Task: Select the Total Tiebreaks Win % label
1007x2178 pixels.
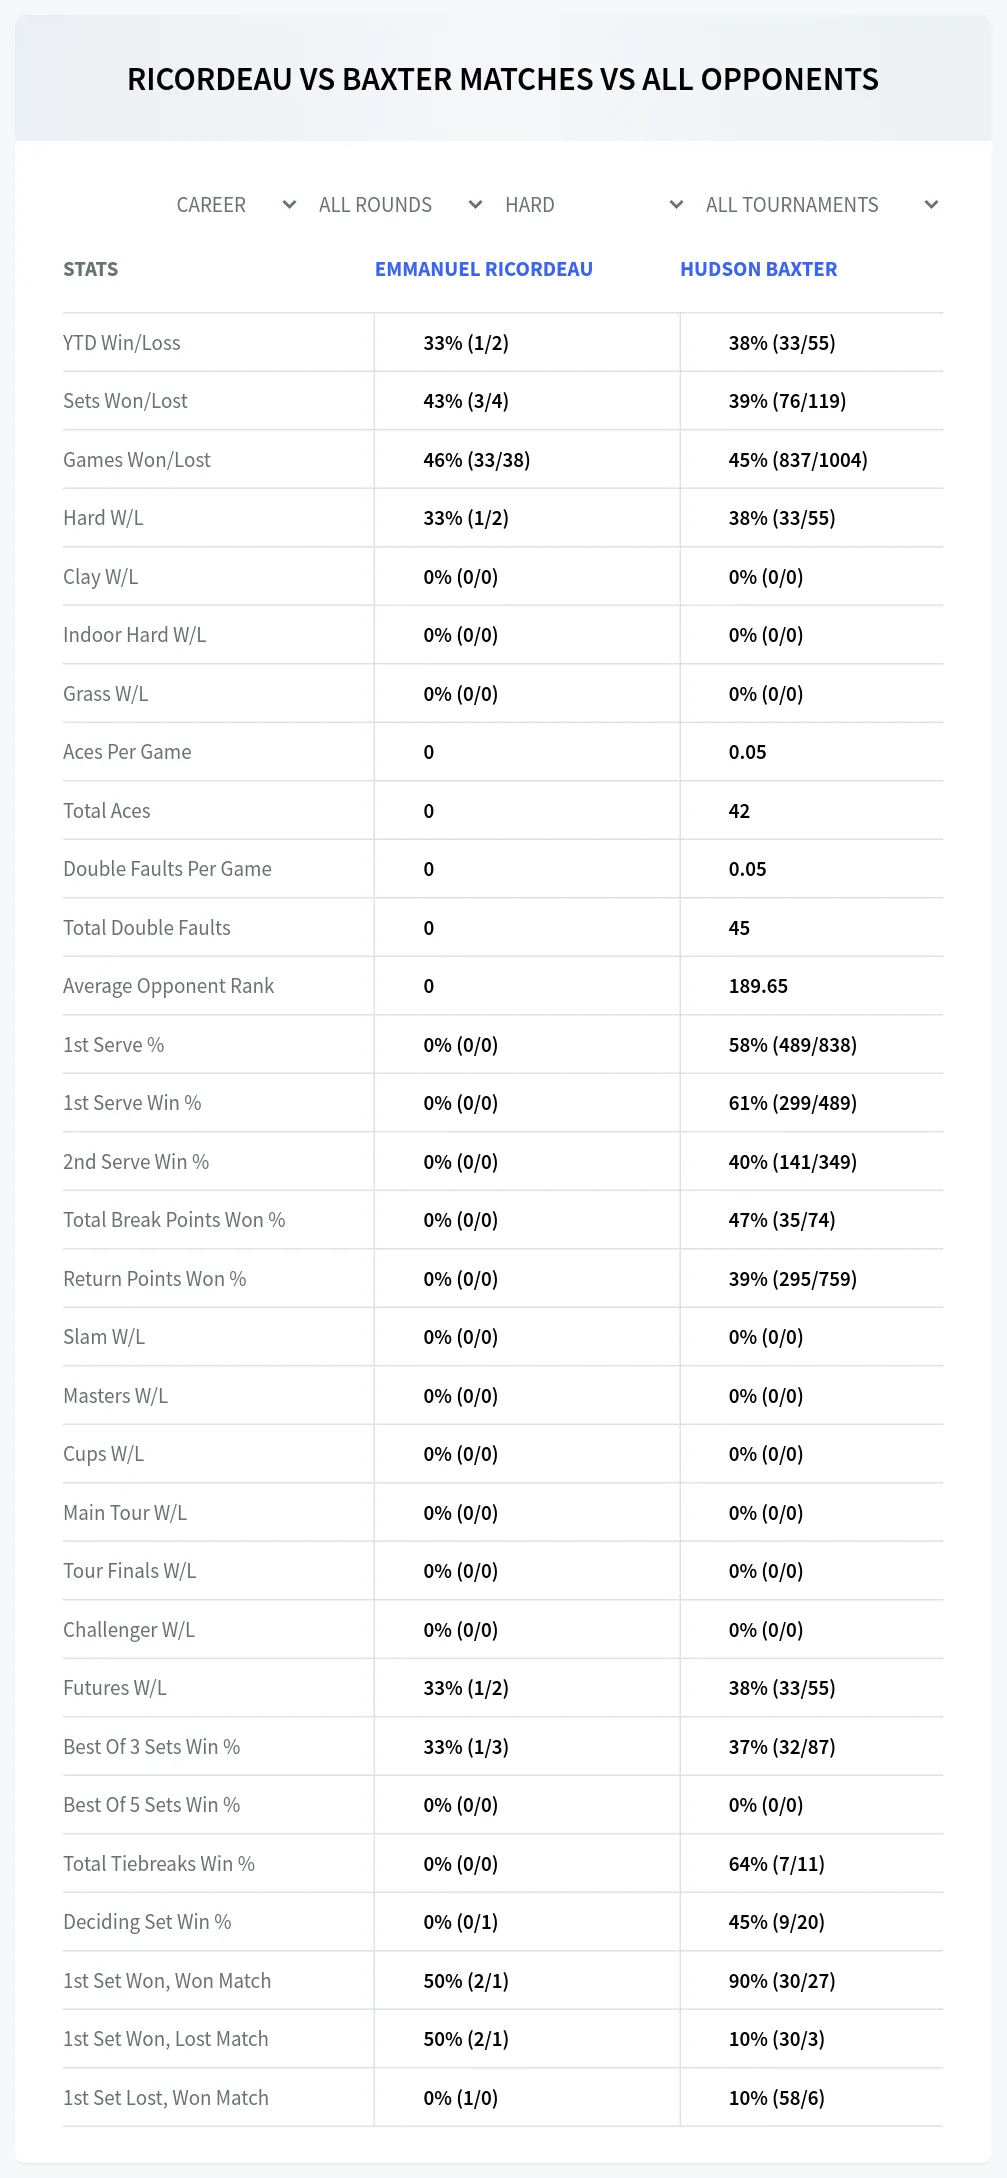Action: 159,1864
